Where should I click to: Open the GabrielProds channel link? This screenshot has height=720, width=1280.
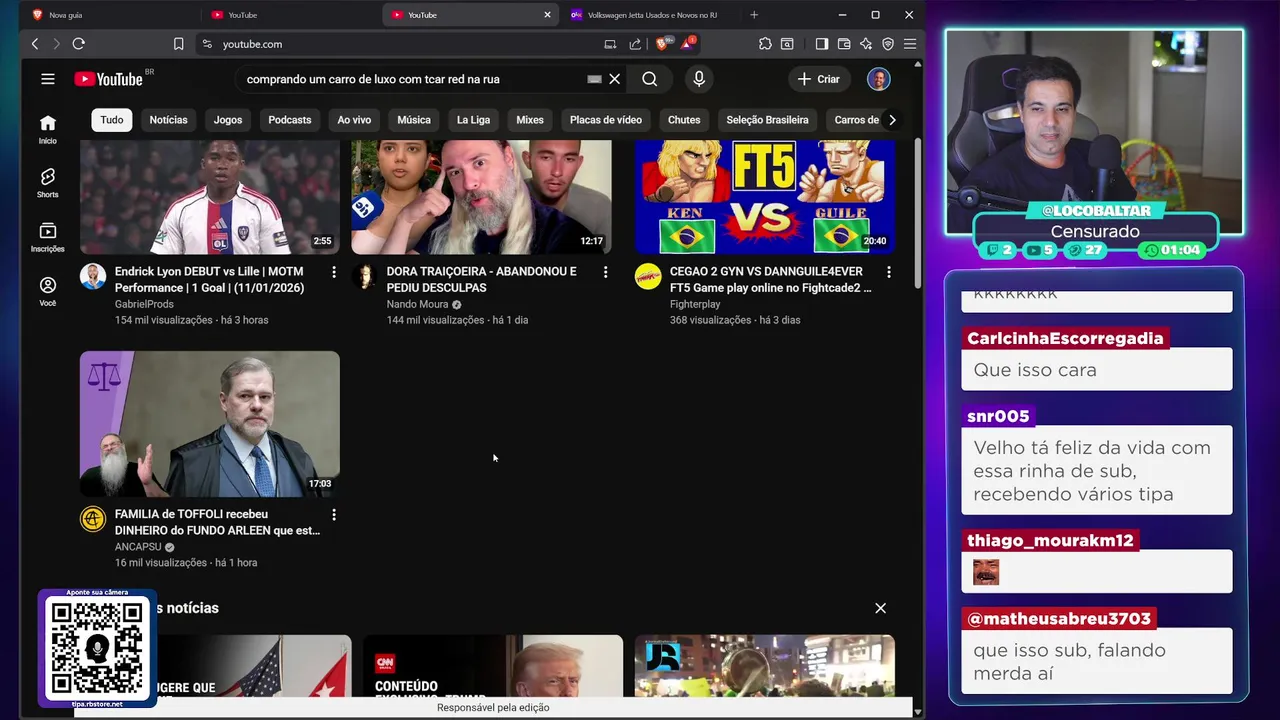click(144, 304)
